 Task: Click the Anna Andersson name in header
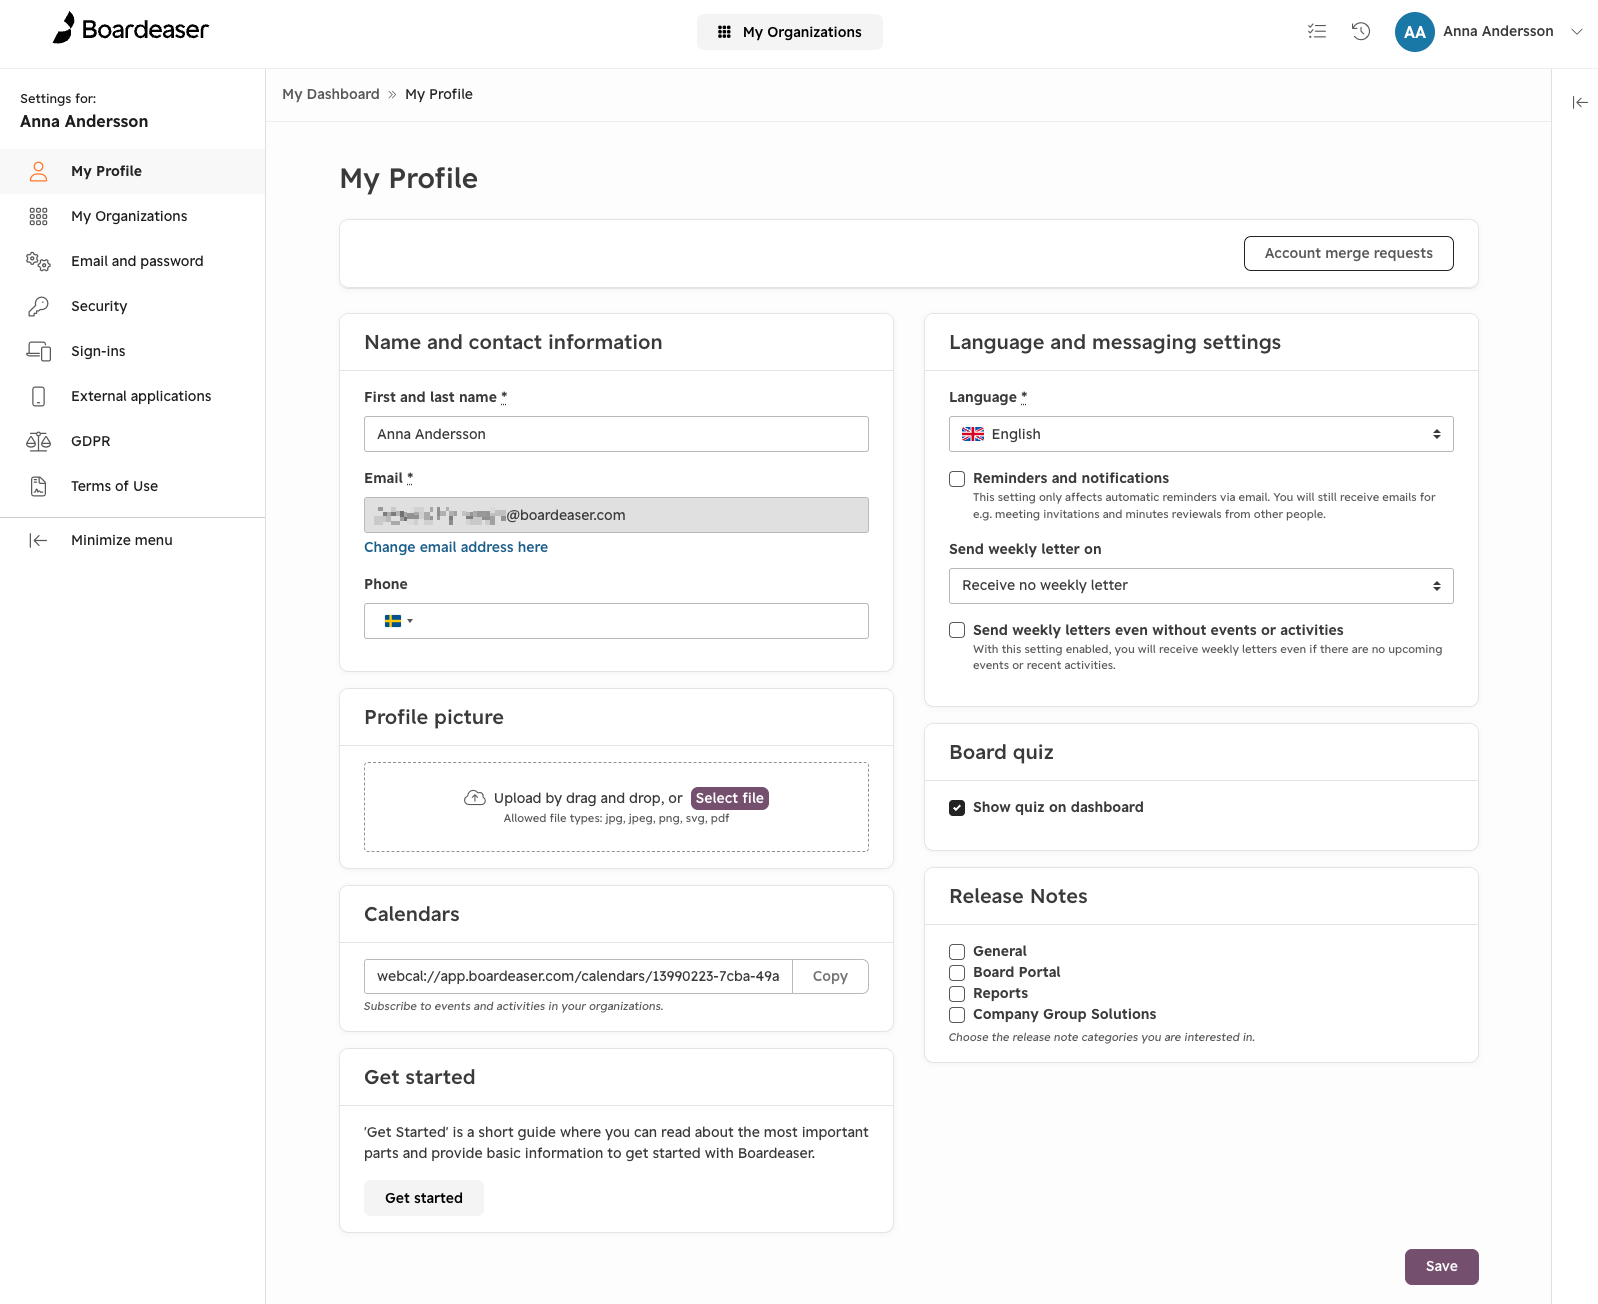[x=1498, y=31]
